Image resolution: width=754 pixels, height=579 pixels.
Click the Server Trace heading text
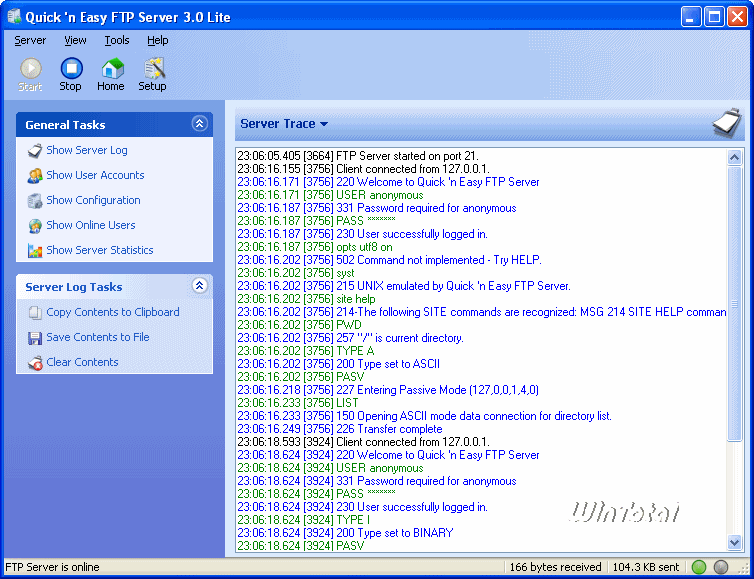click(x=278, y=124)
